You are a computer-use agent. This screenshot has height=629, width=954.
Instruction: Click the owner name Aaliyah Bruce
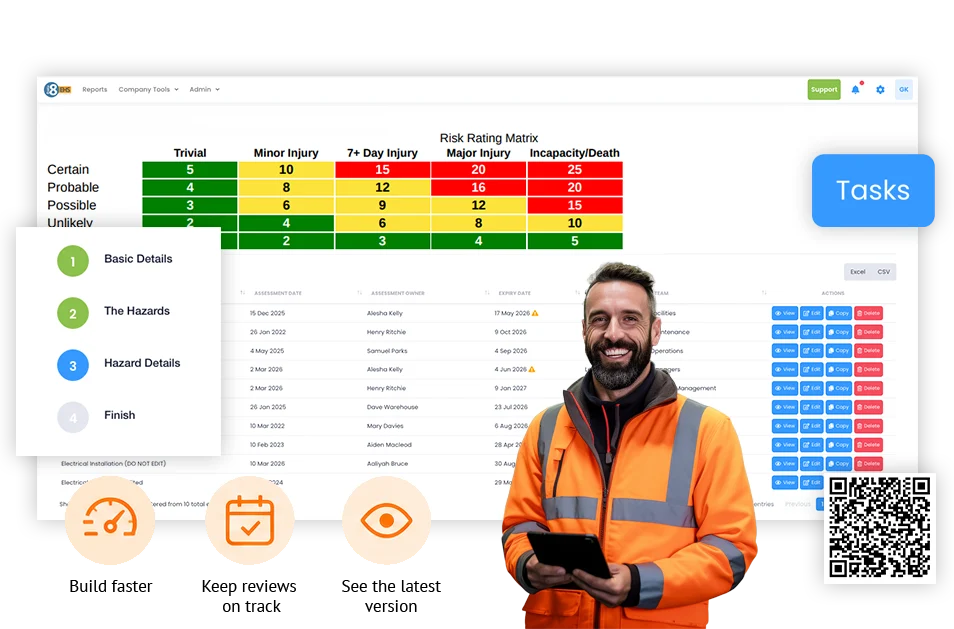tap(387, 464)
